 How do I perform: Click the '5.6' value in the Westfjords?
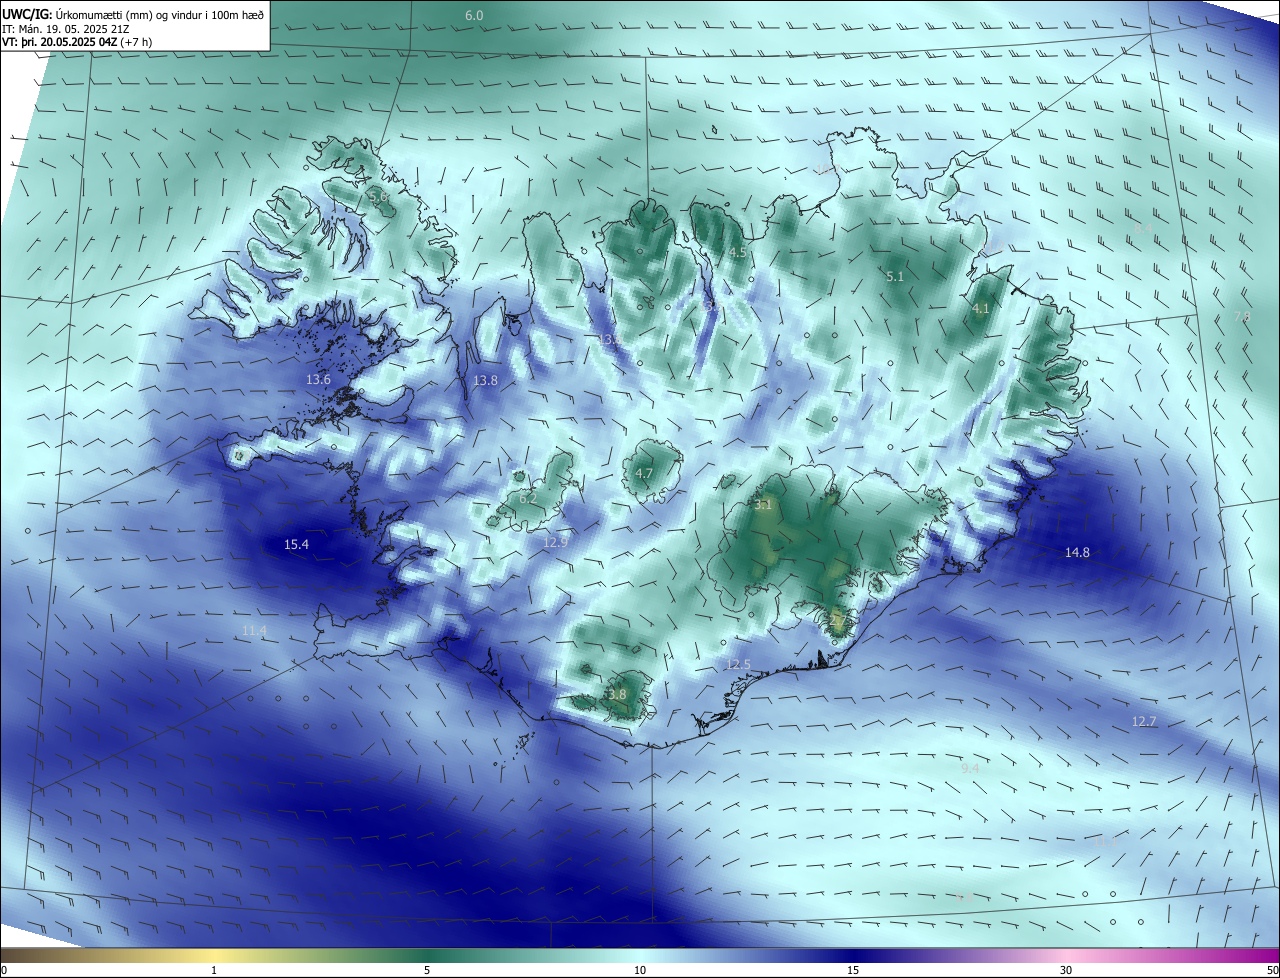coord(378,197)
